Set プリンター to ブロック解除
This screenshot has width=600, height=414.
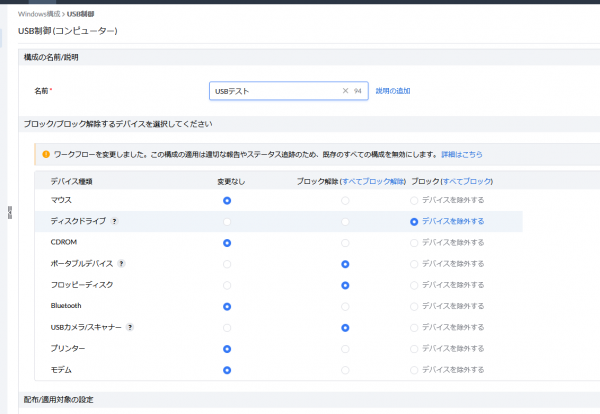[345, 349]
